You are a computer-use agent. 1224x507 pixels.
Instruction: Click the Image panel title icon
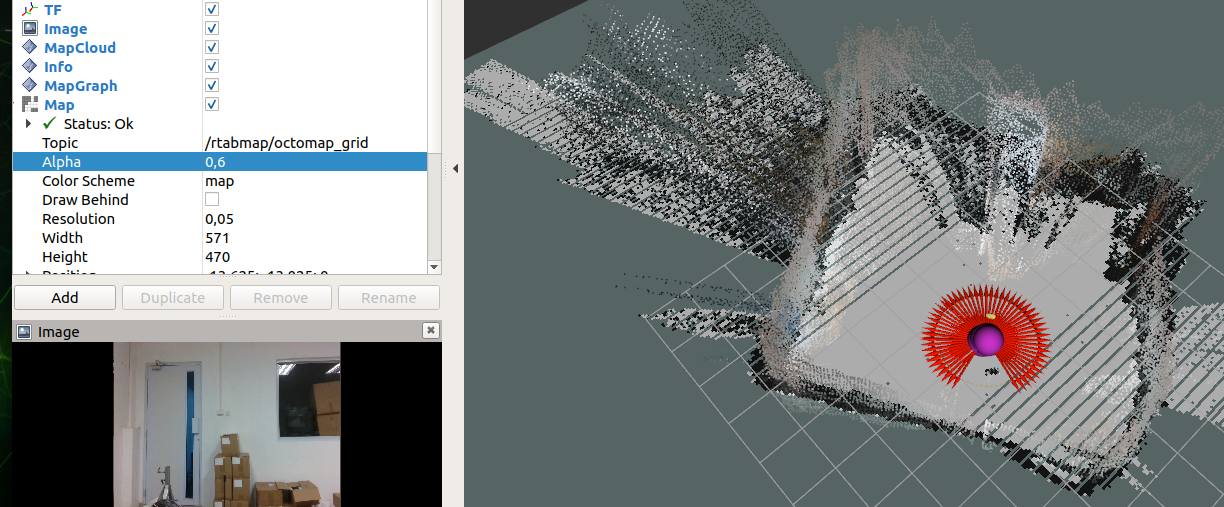click(x=25, y=332)
